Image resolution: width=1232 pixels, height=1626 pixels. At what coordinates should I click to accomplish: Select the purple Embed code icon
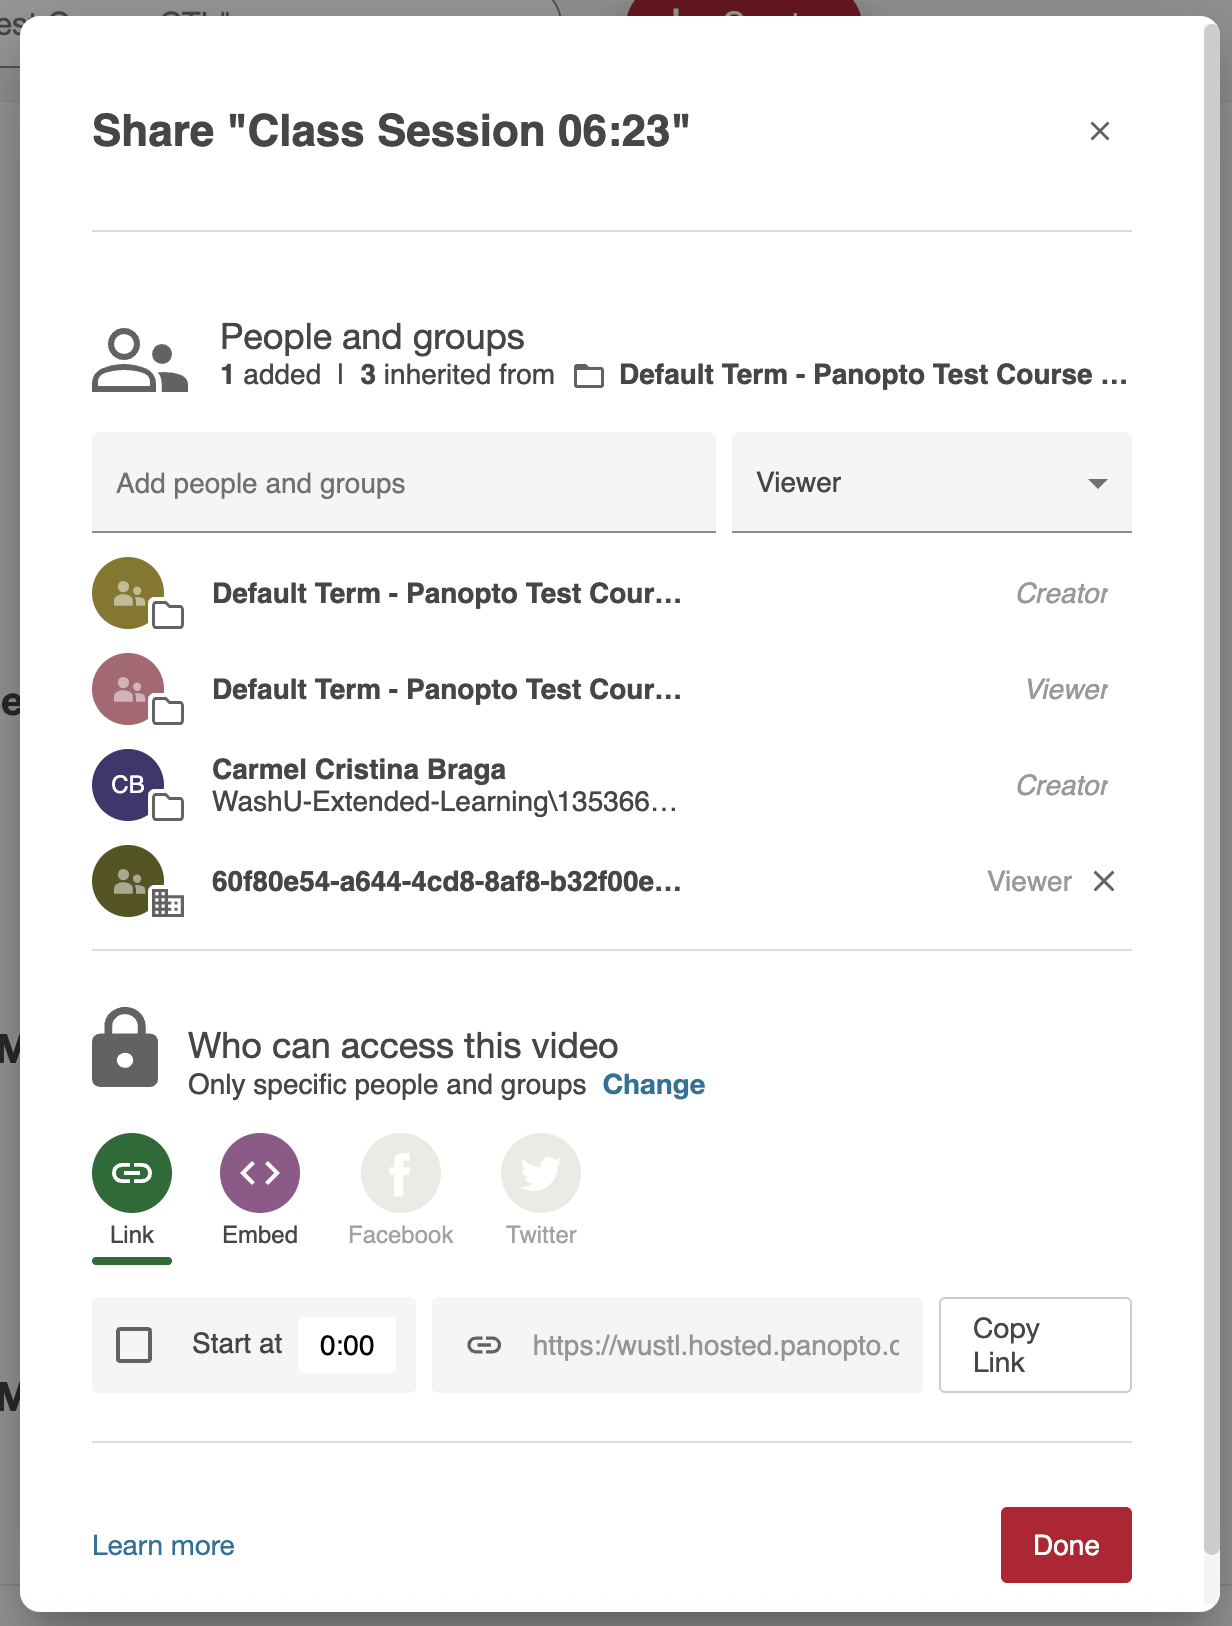(x=260, y=1173)
